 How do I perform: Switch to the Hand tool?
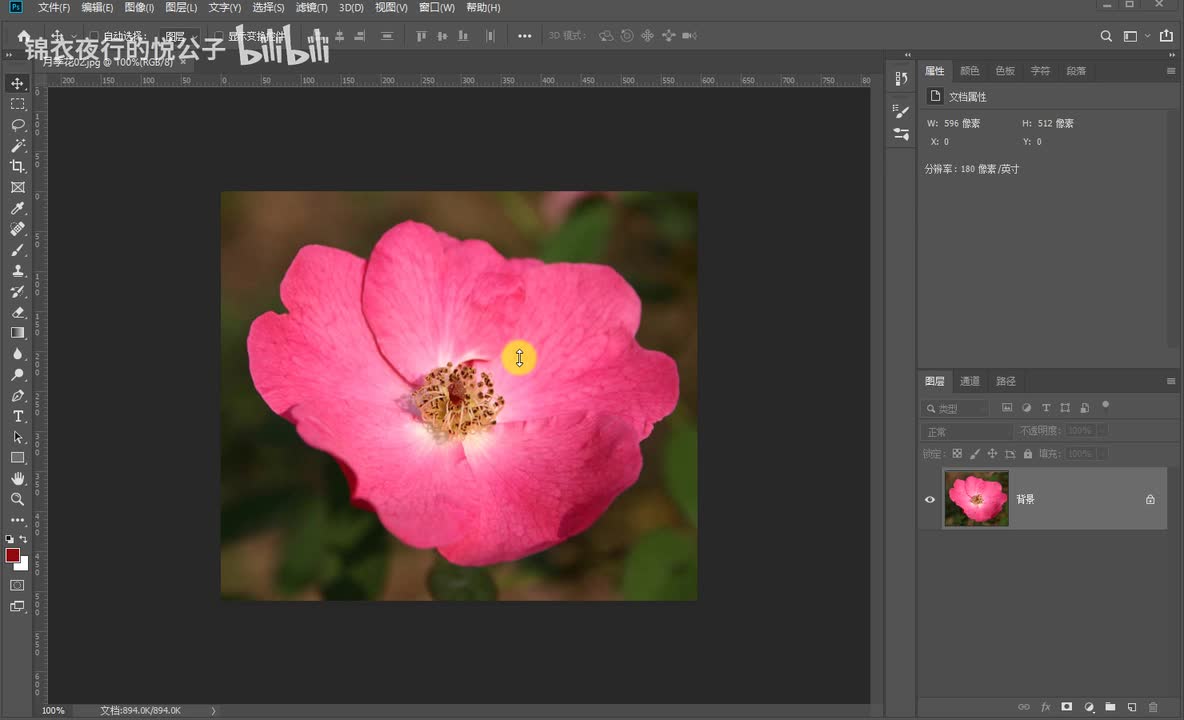point(18,478)
